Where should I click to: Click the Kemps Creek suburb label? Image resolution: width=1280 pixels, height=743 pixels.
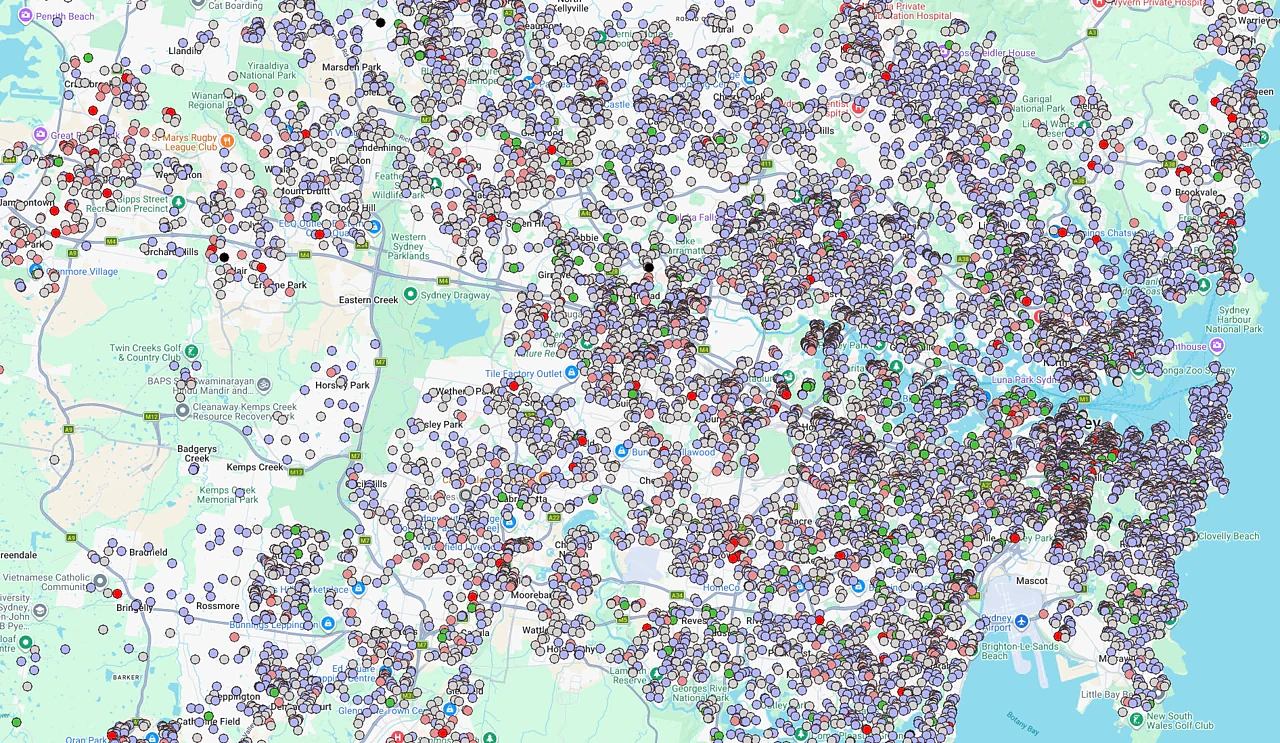point(255,467)
